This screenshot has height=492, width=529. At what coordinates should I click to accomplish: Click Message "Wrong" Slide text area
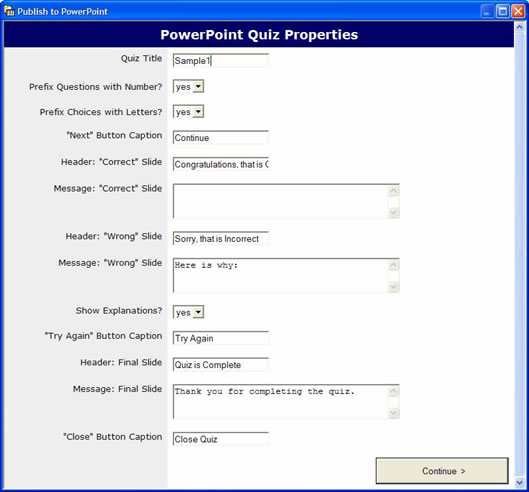pyautogui.click(x=286, y=275)
